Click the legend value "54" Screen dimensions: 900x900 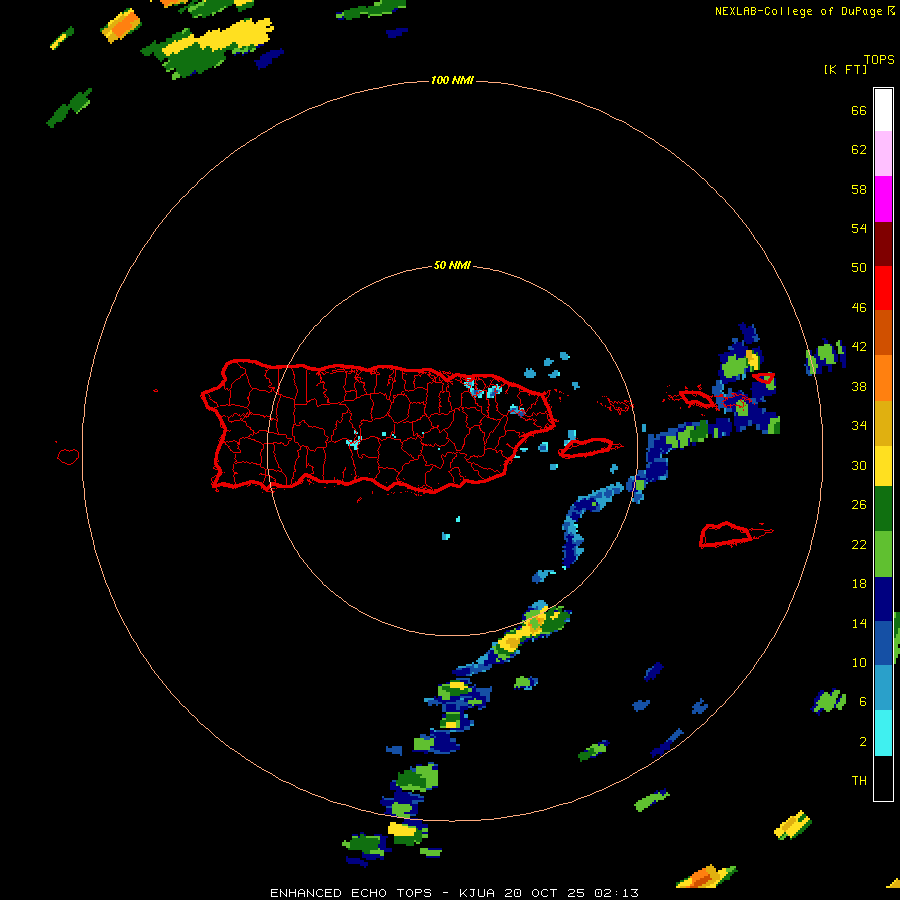pyautogui.click(x=859, y=228)
